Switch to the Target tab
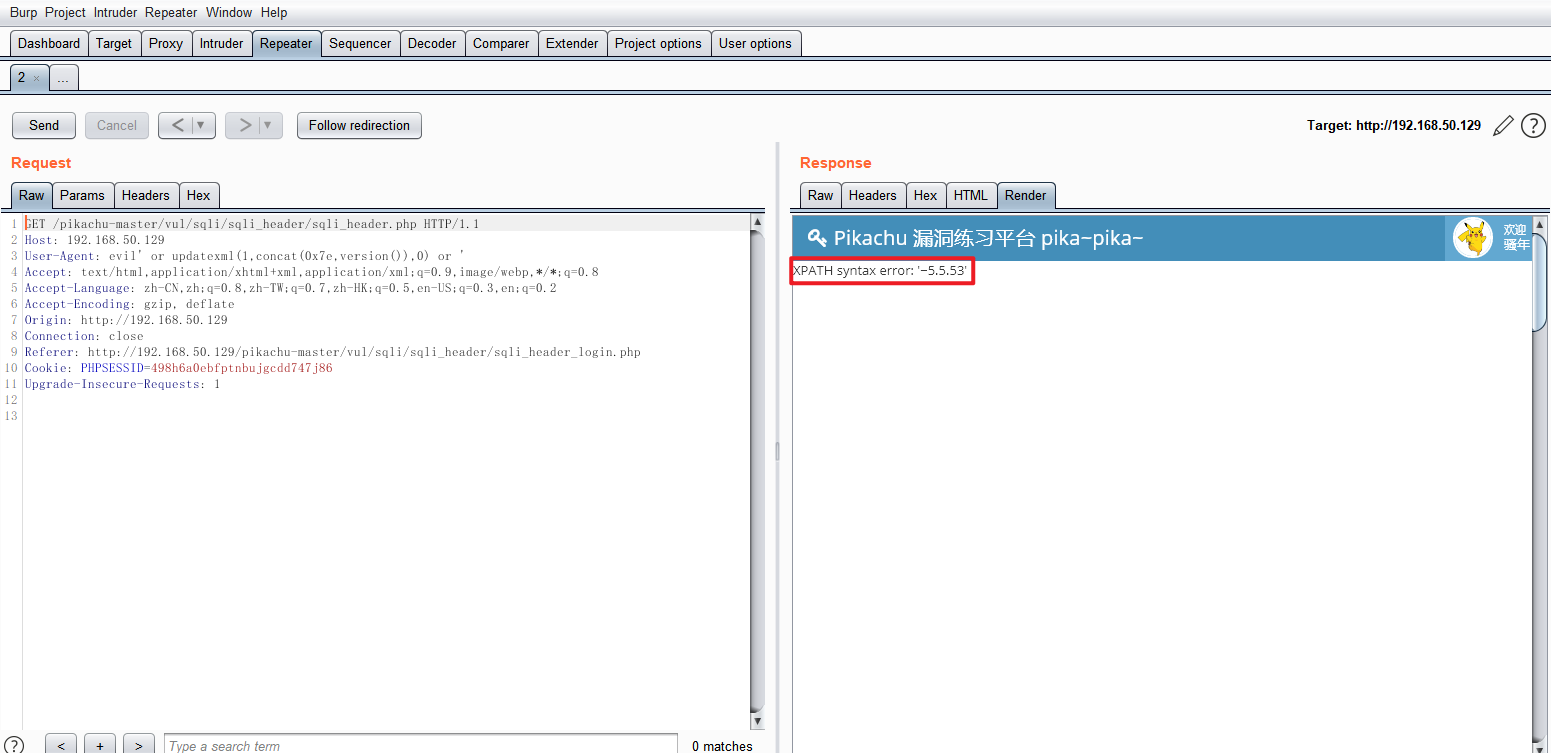This screenshot has height=753, width=1551. 114,44
